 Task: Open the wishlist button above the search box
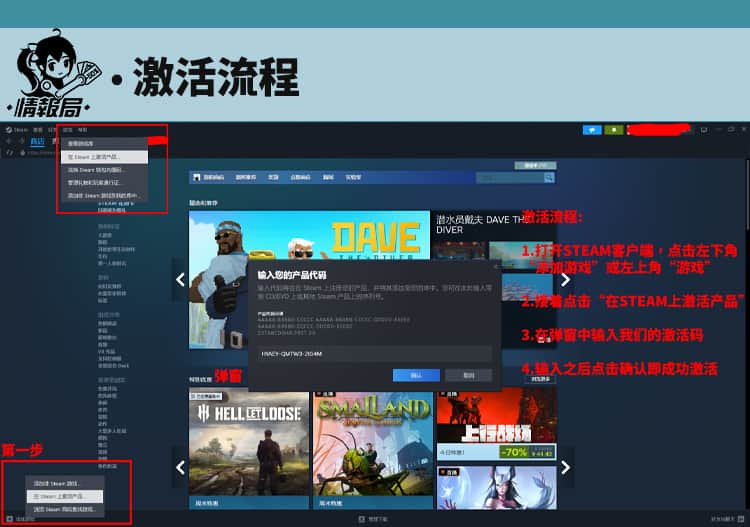535,165
